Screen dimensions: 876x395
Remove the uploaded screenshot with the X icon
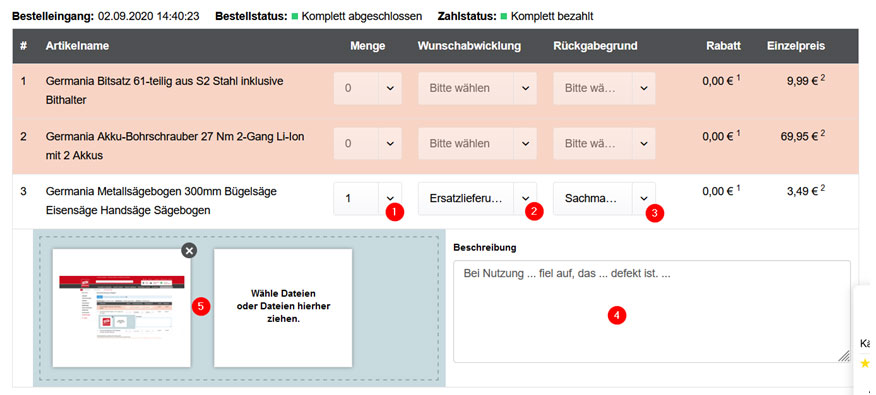click(189, 251)
